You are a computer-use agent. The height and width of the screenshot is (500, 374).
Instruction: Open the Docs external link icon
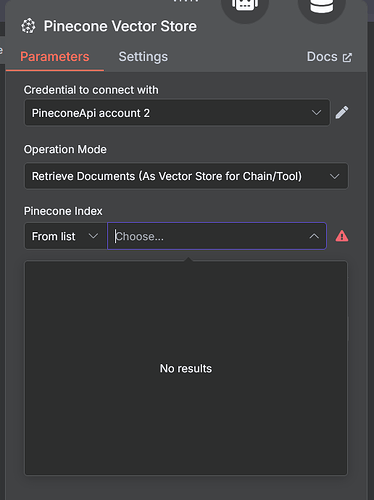click(347, 57)
